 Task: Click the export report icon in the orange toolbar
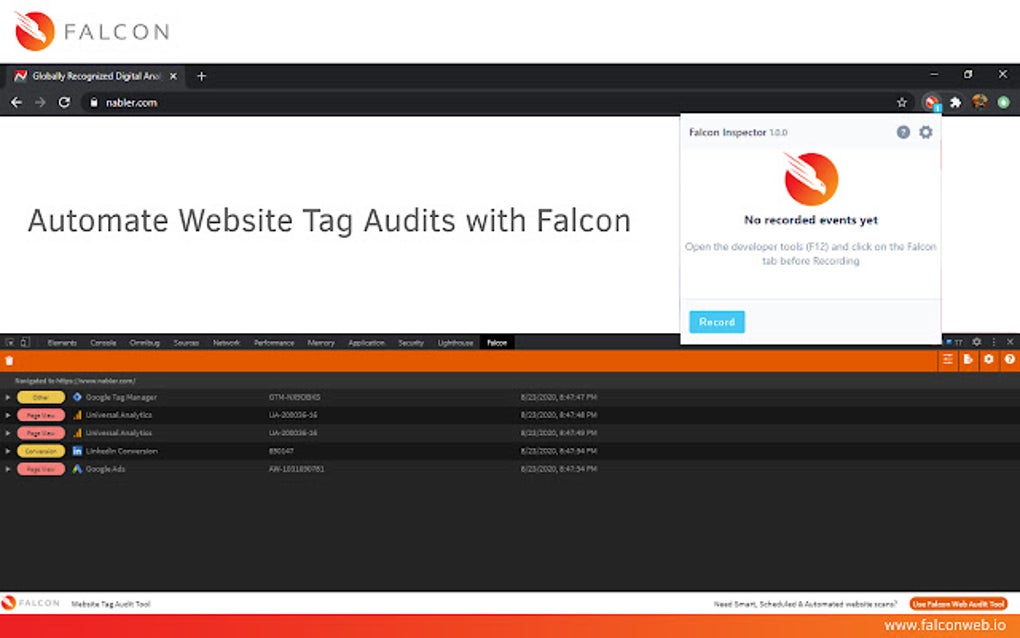(x=968, y=359)
